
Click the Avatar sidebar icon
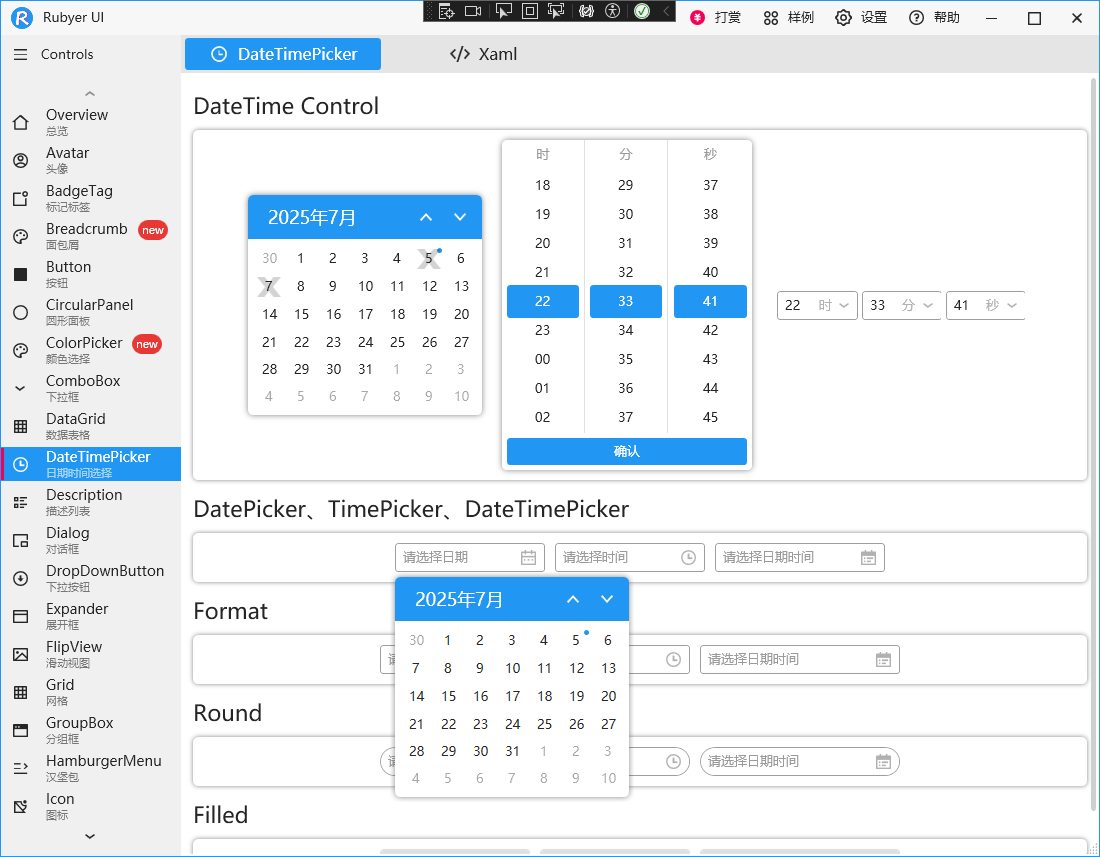tap(21, 161)
